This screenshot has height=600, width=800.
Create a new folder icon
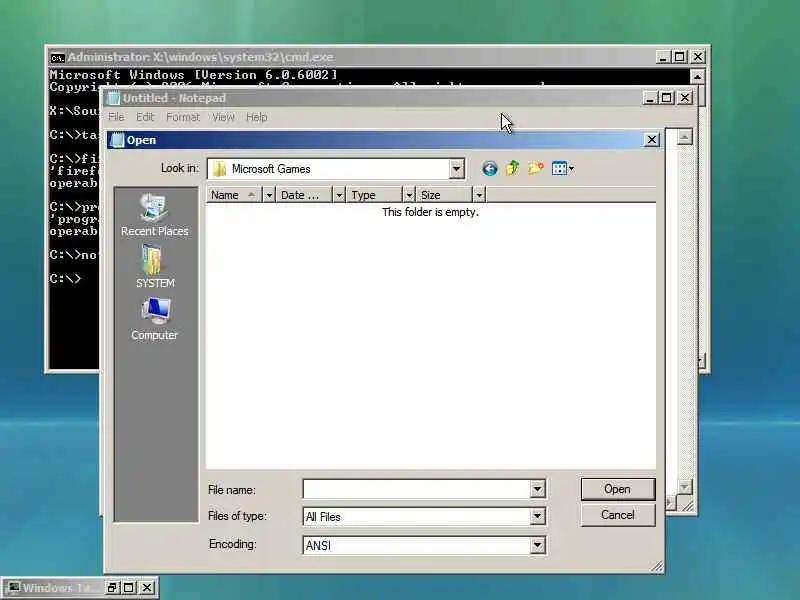coord(536,168)
